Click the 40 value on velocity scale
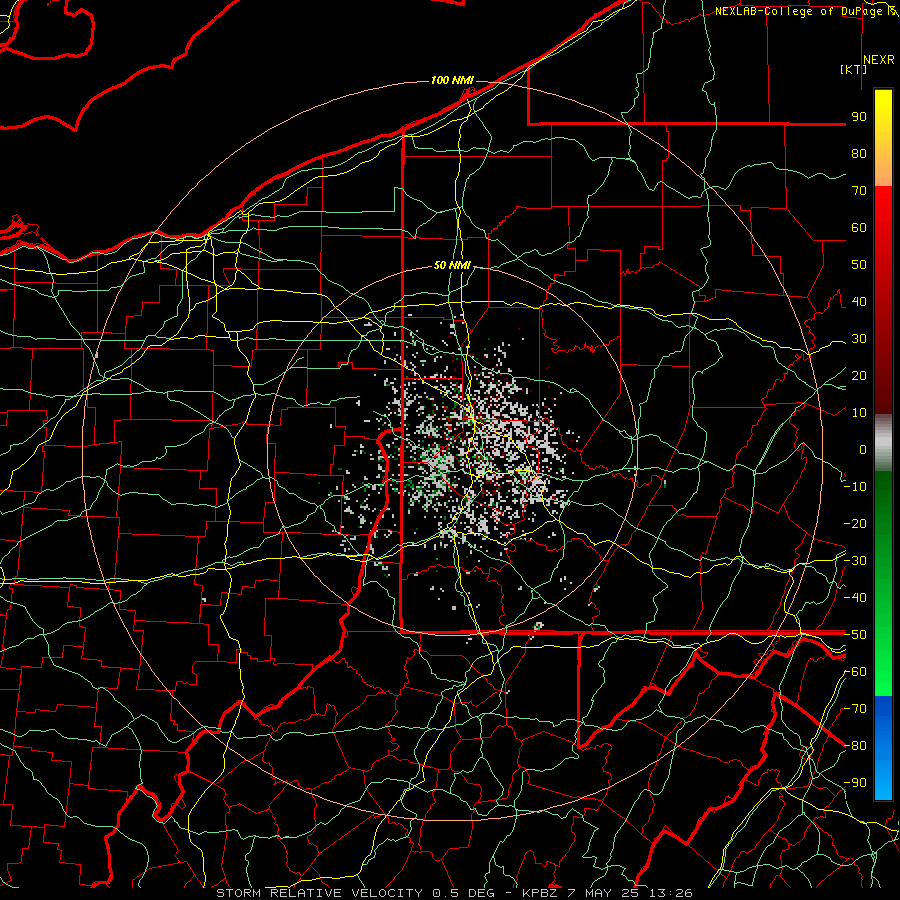This screenshot has width=900, height=900. tap(859, 301)
